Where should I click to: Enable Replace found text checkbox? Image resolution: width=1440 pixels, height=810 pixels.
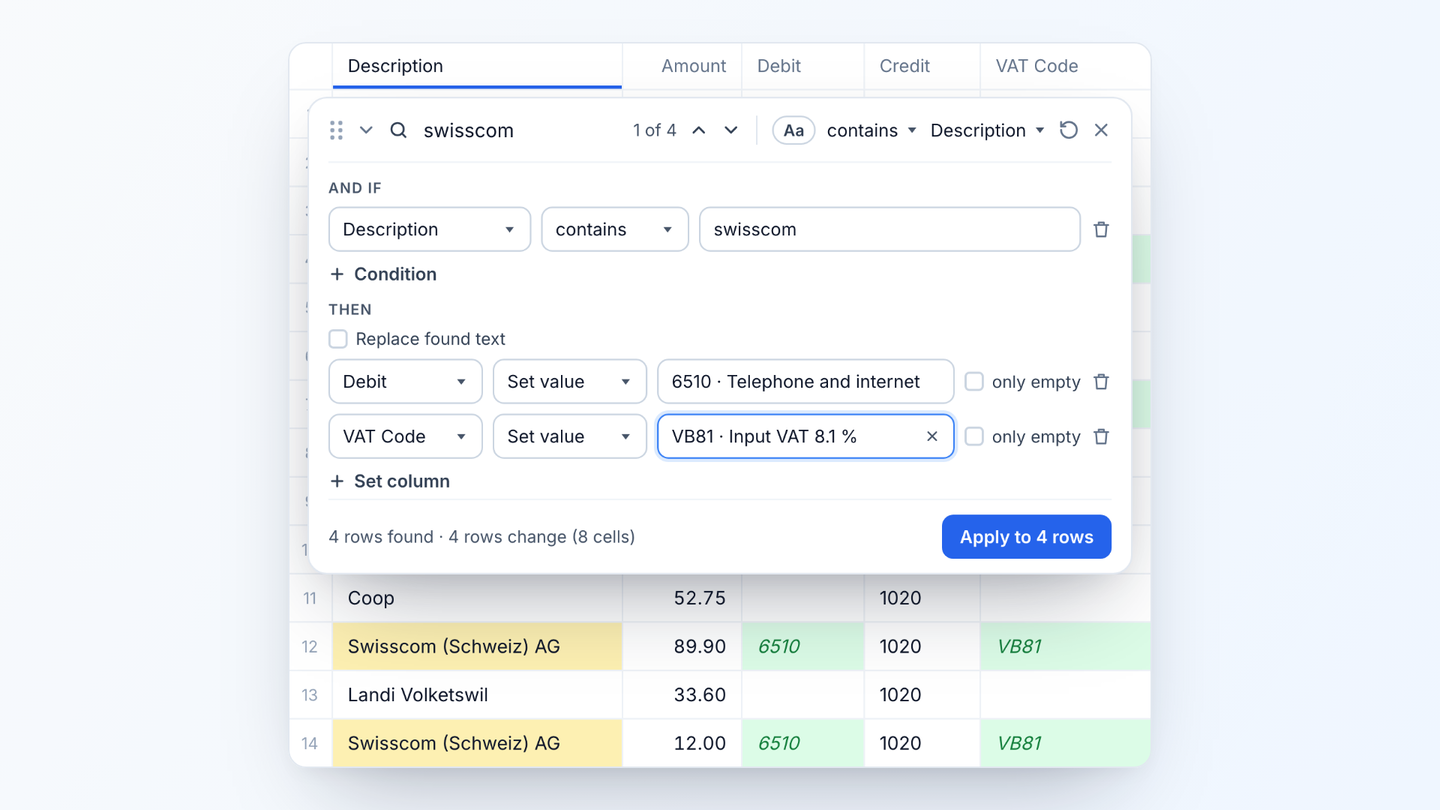click(x=338, y=339)
